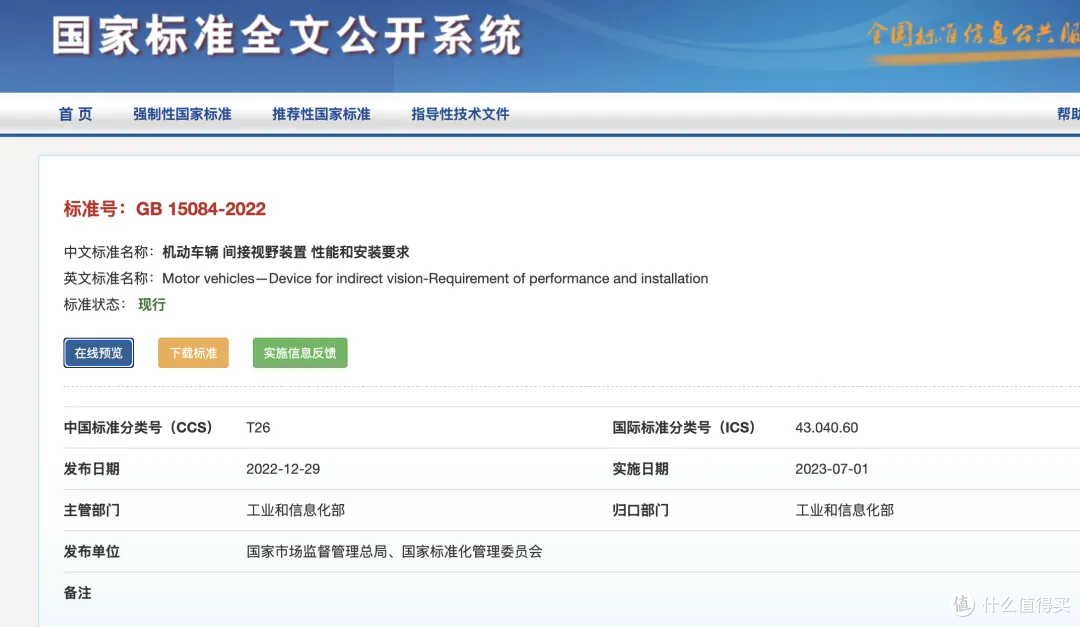The width and height of the screenshot is (1080, 627).
Task: Open the 首页 home menu item
Action: [75, 114]
